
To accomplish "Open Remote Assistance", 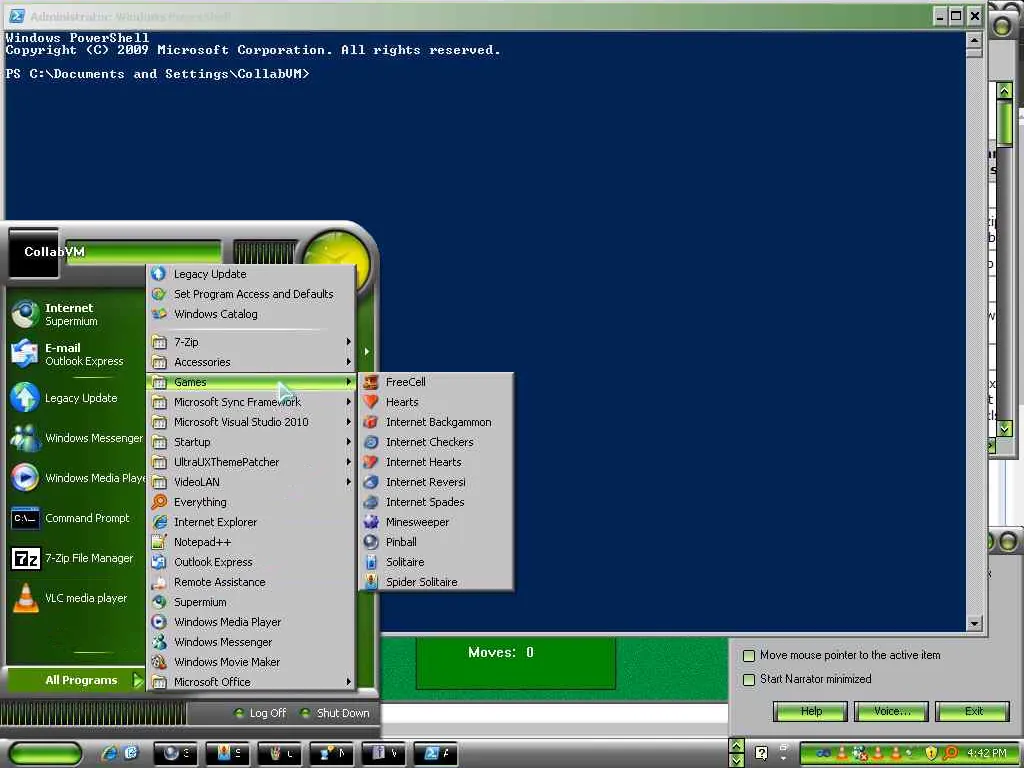I will (x=251, y=583).
